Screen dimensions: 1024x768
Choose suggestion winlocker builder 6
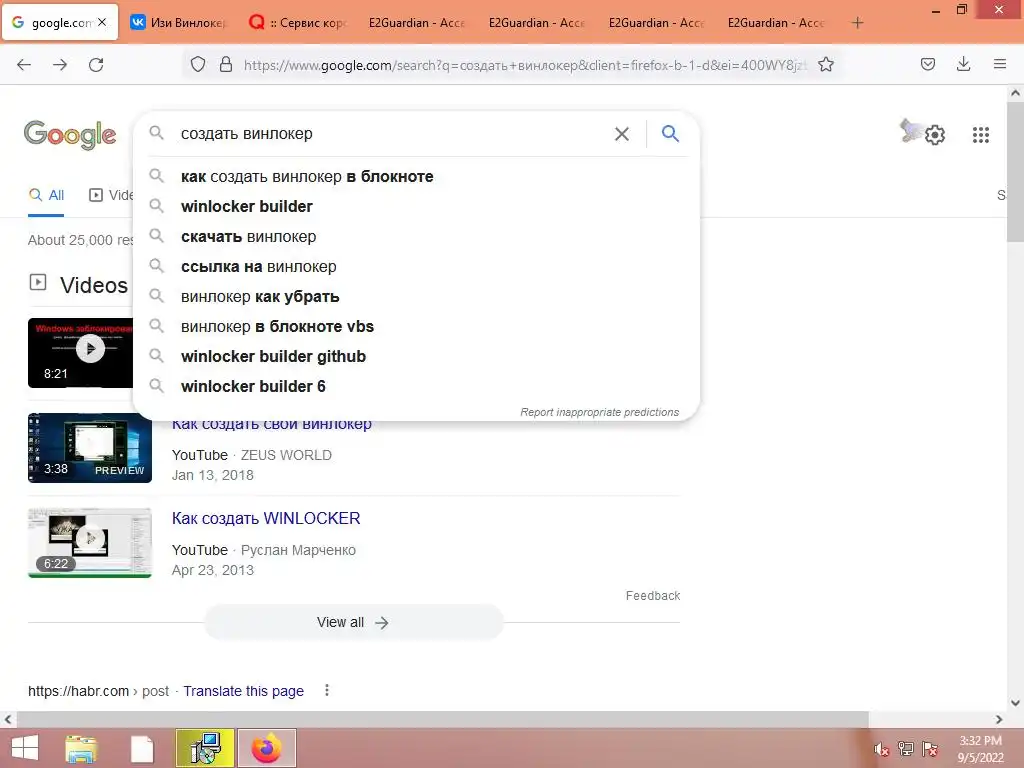point(416,387)
